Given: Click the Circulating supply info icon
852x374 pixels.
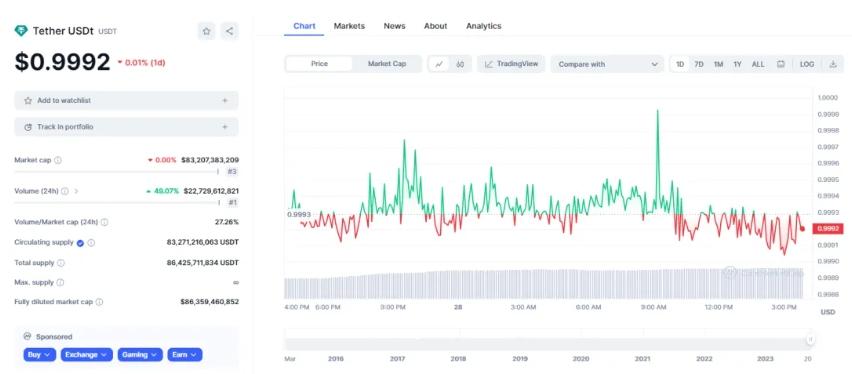Looking at the screenshot, I should tap(91, 242).
